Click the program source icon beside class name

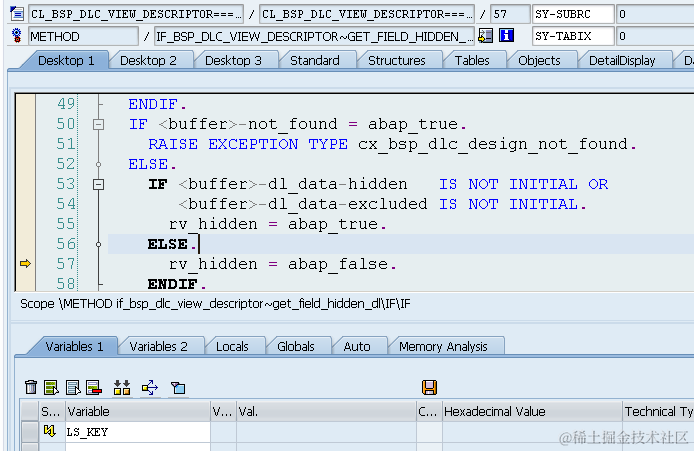pos(17,14)
